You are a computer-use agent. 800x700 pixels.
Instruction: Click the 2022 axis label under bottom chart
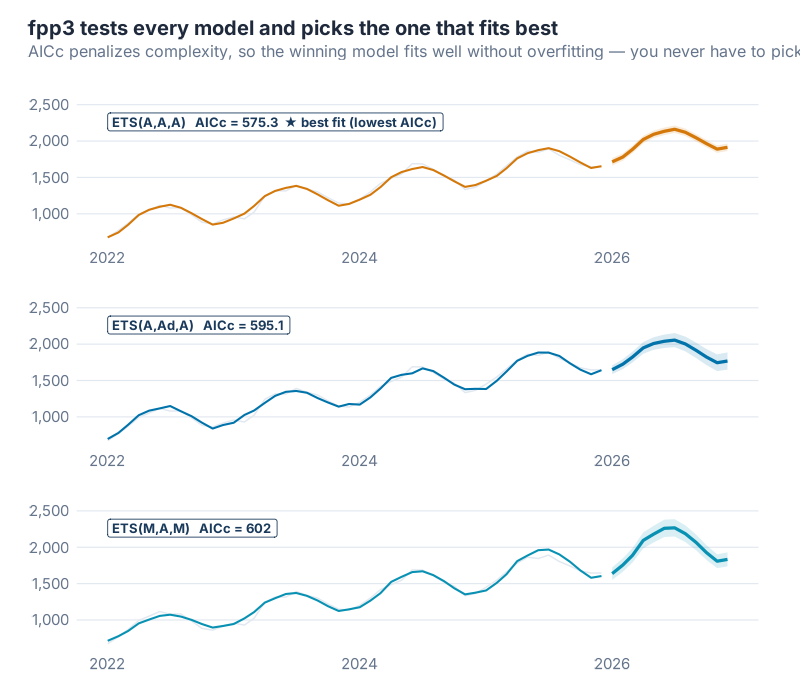pyautogui.click(x=107, y=664)
